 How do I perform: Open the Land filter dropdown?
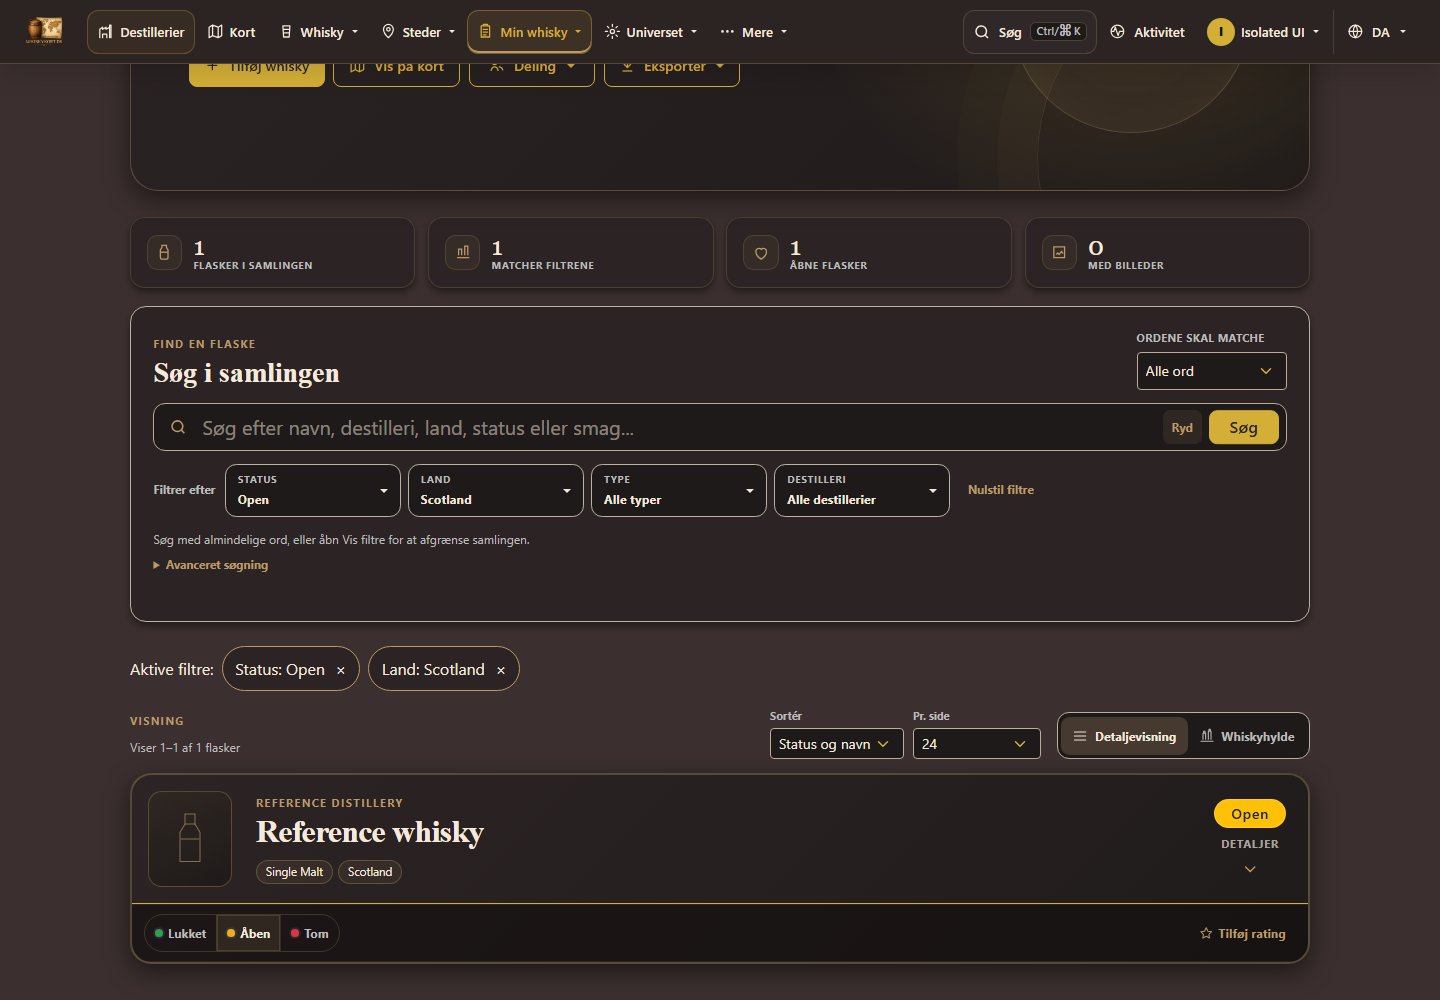point(496,490)
